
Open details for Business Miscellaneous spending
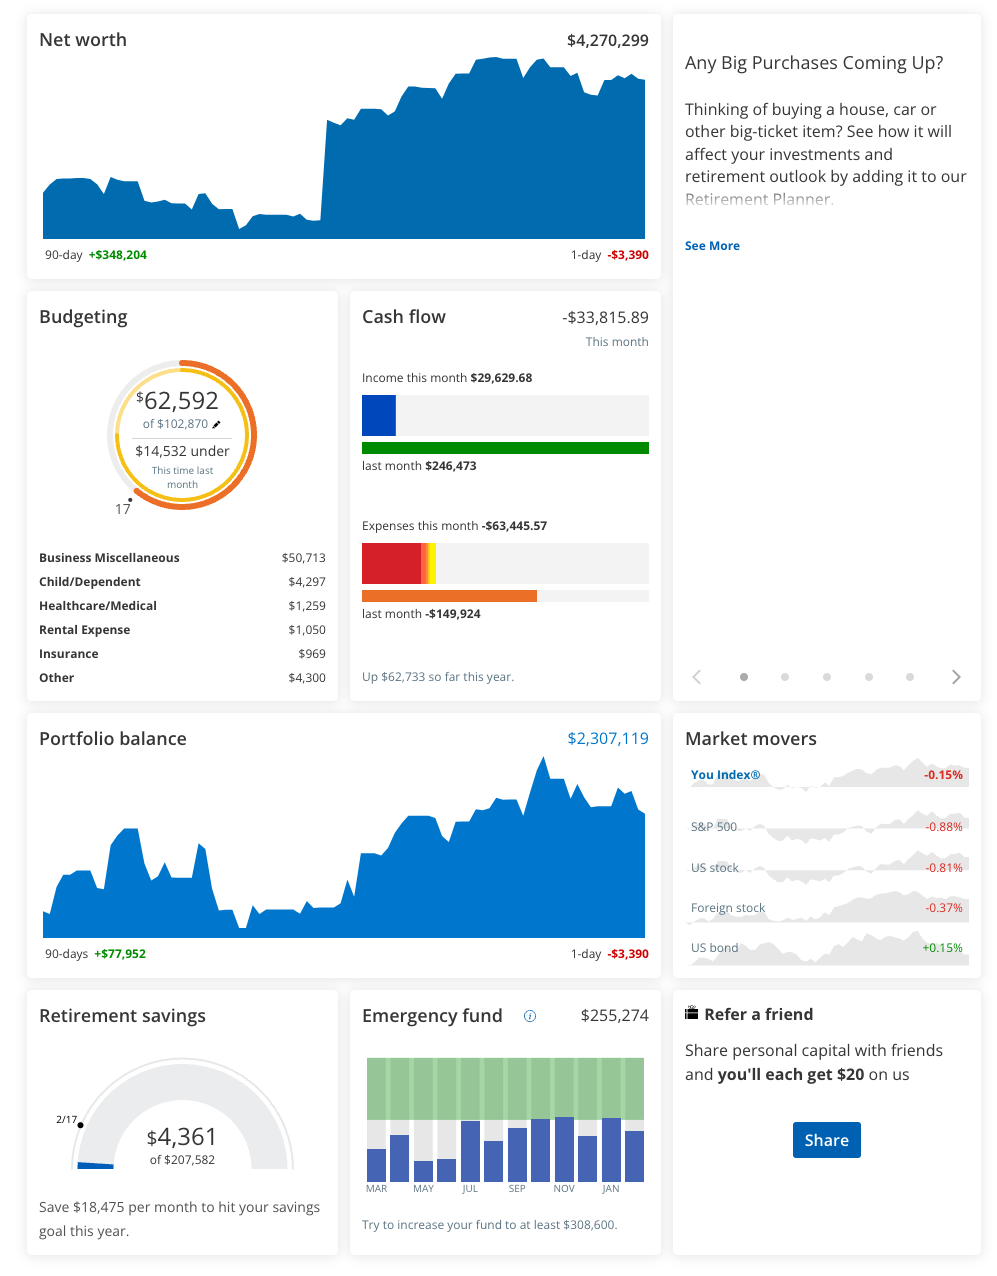click(109, 558)
